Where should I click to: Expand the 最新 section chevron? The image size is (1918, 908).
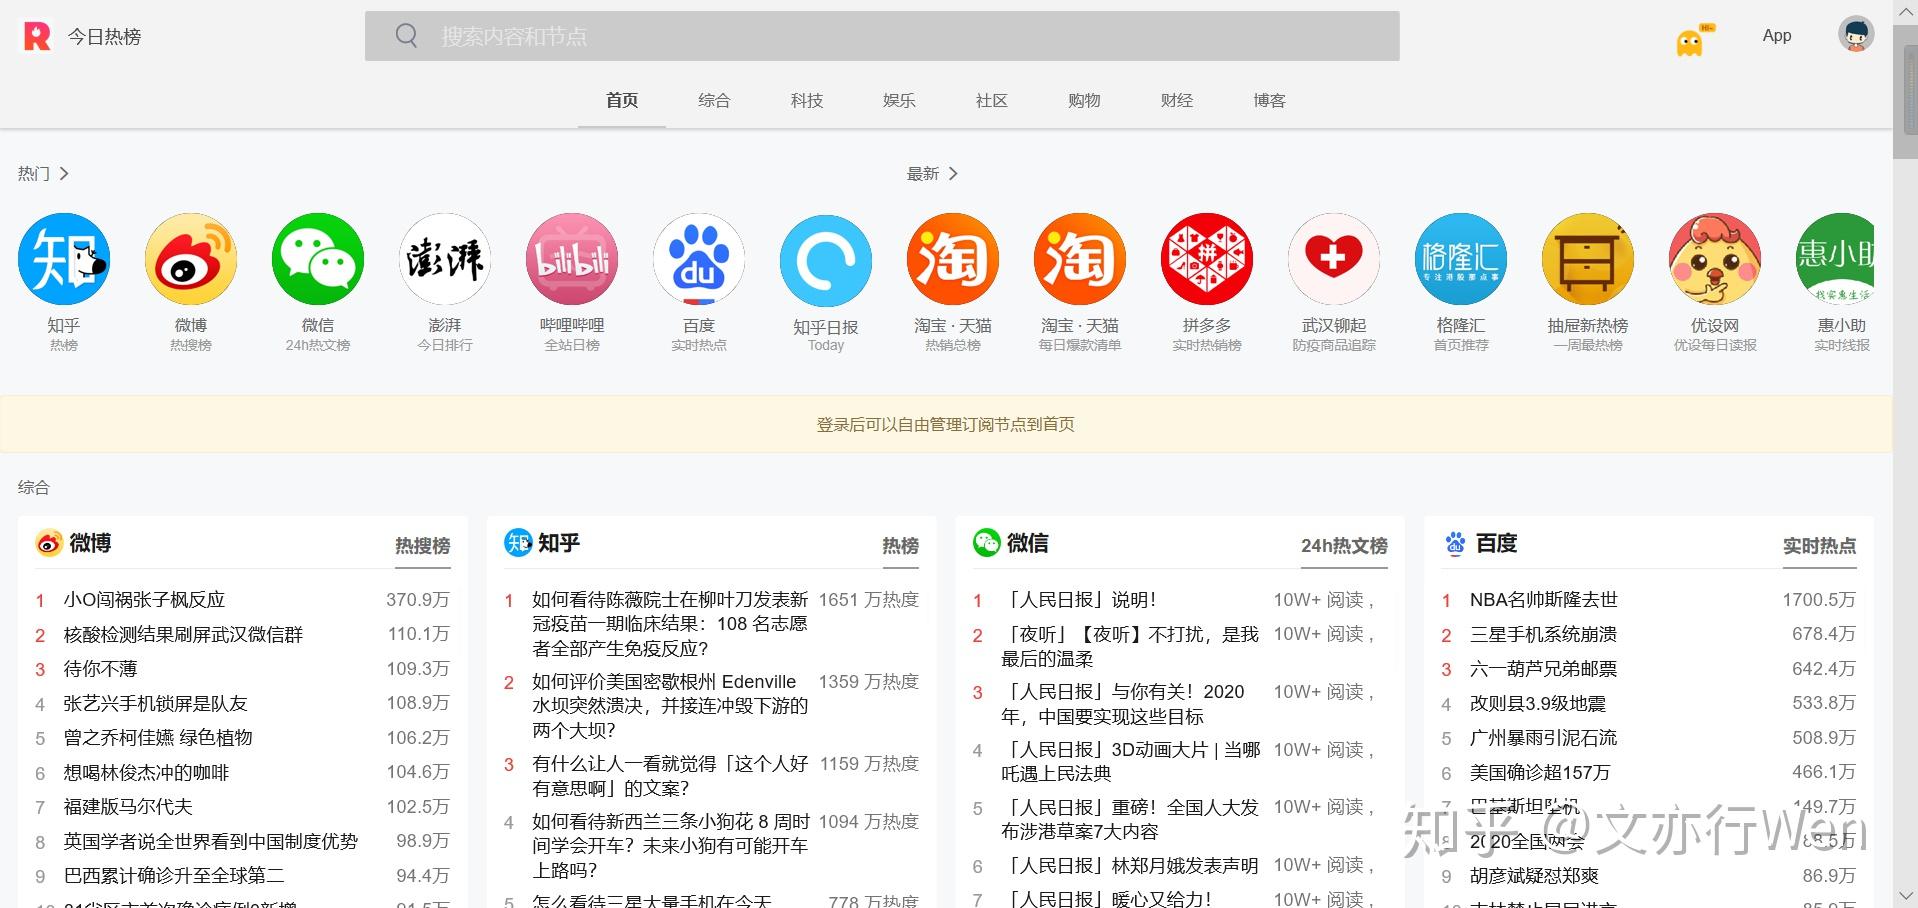point(953,173)
